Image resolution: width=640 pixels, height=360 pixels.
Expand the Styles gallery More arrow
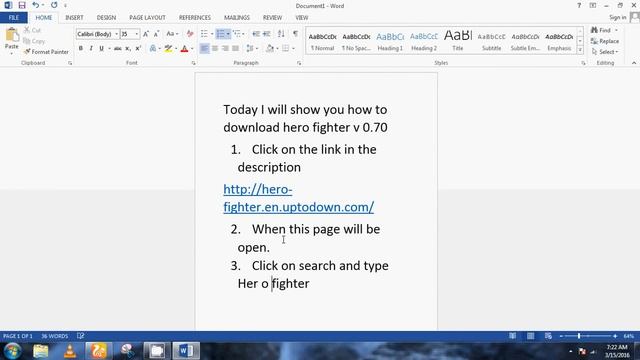[580, 50]
